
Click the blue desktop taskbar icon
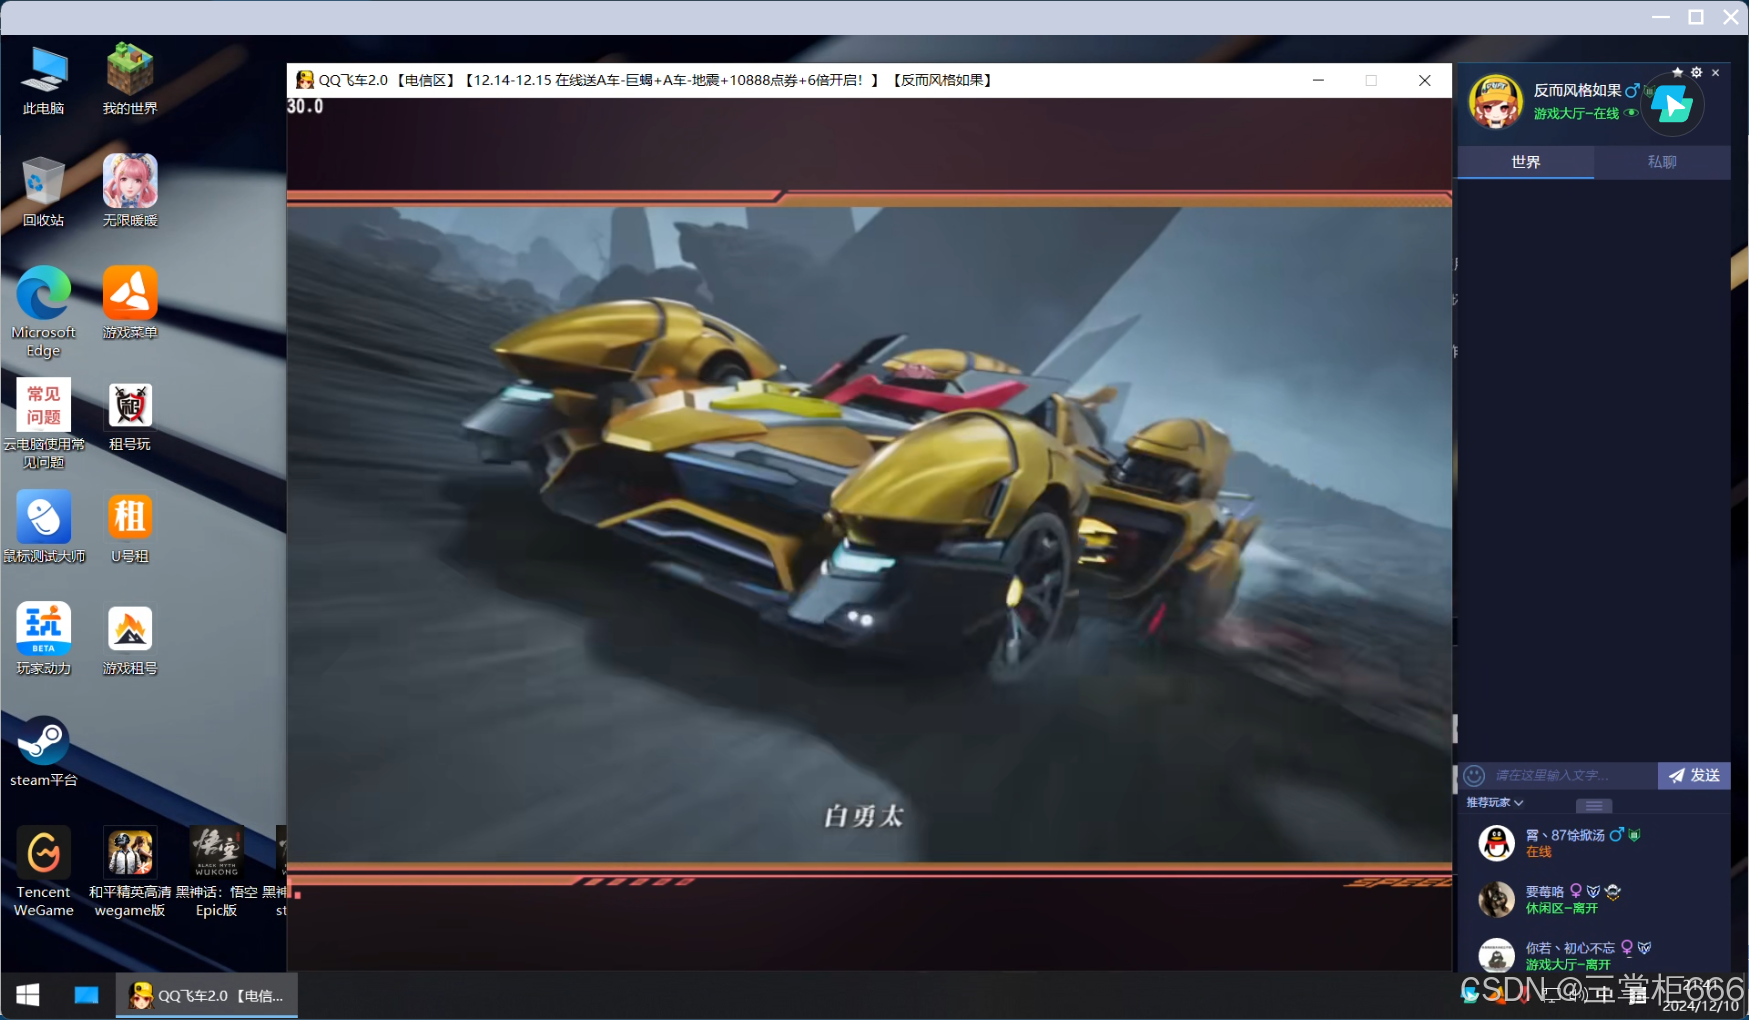pyautogui.click(x=86, y=995)
